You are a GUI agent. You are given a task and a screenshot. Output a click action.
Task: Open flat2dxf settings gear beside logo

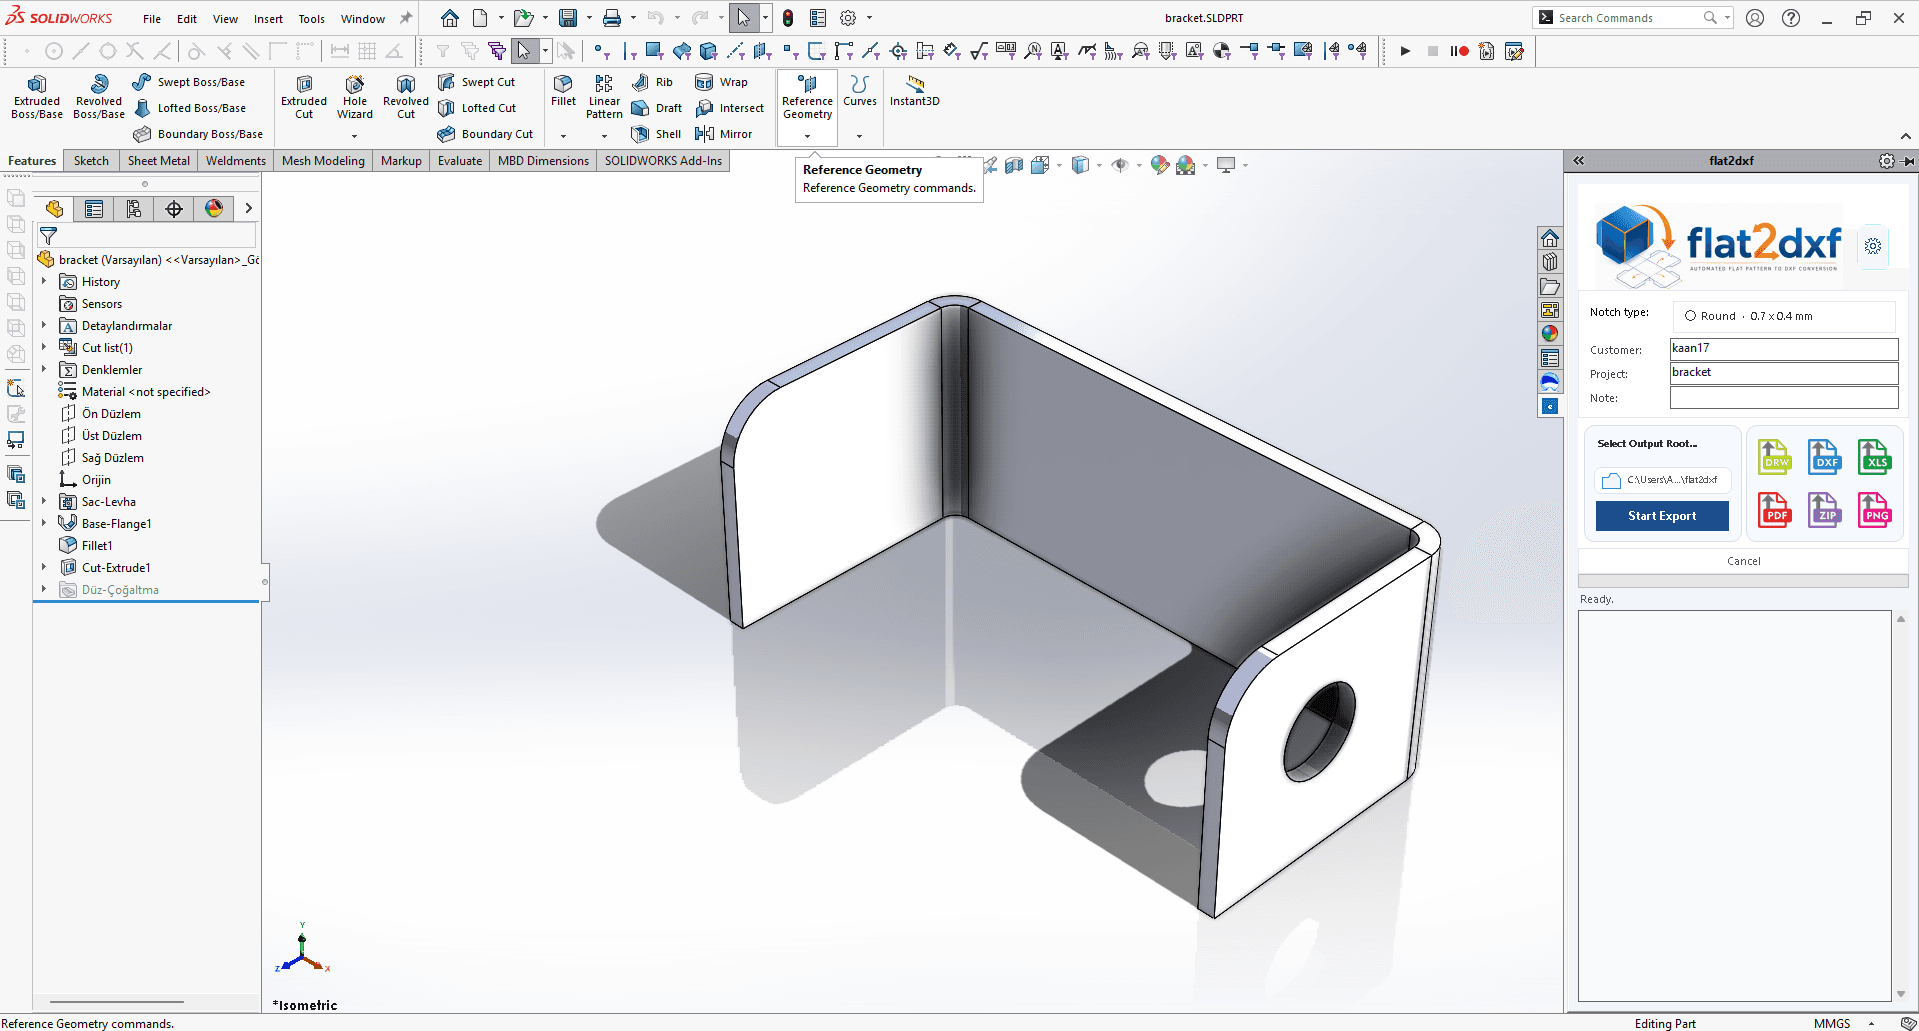1873,246
